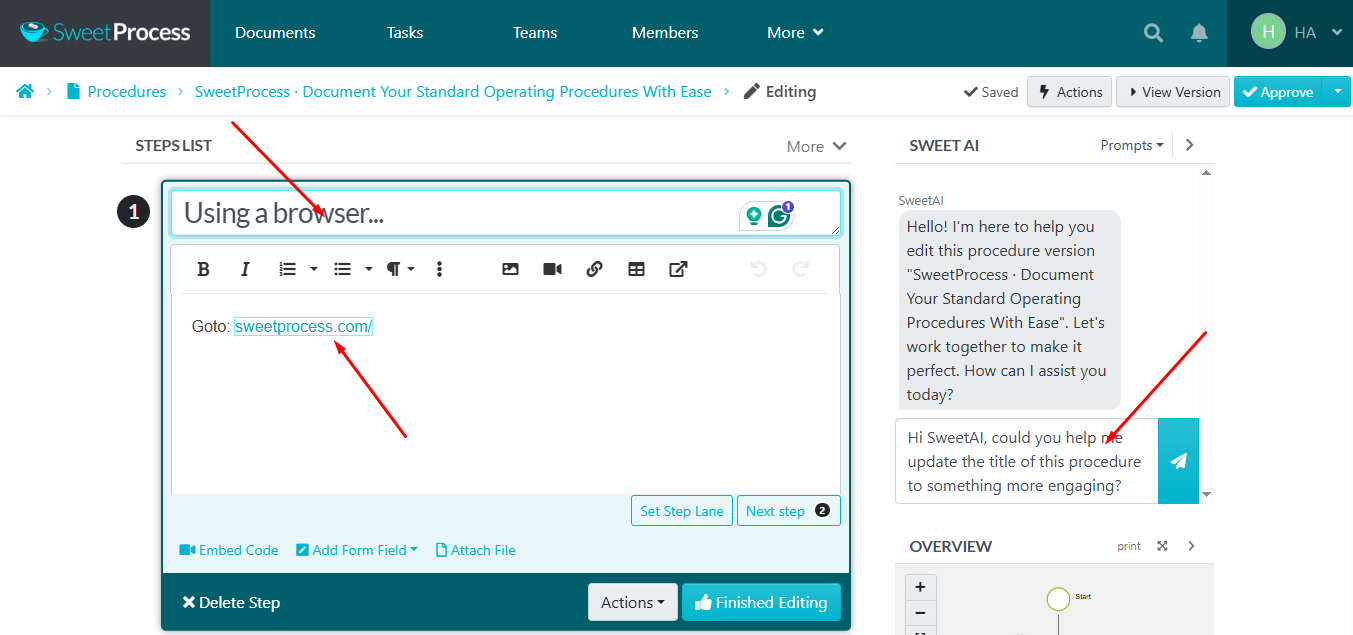Open the procedure title breadcrumb link

coord(453,92)
